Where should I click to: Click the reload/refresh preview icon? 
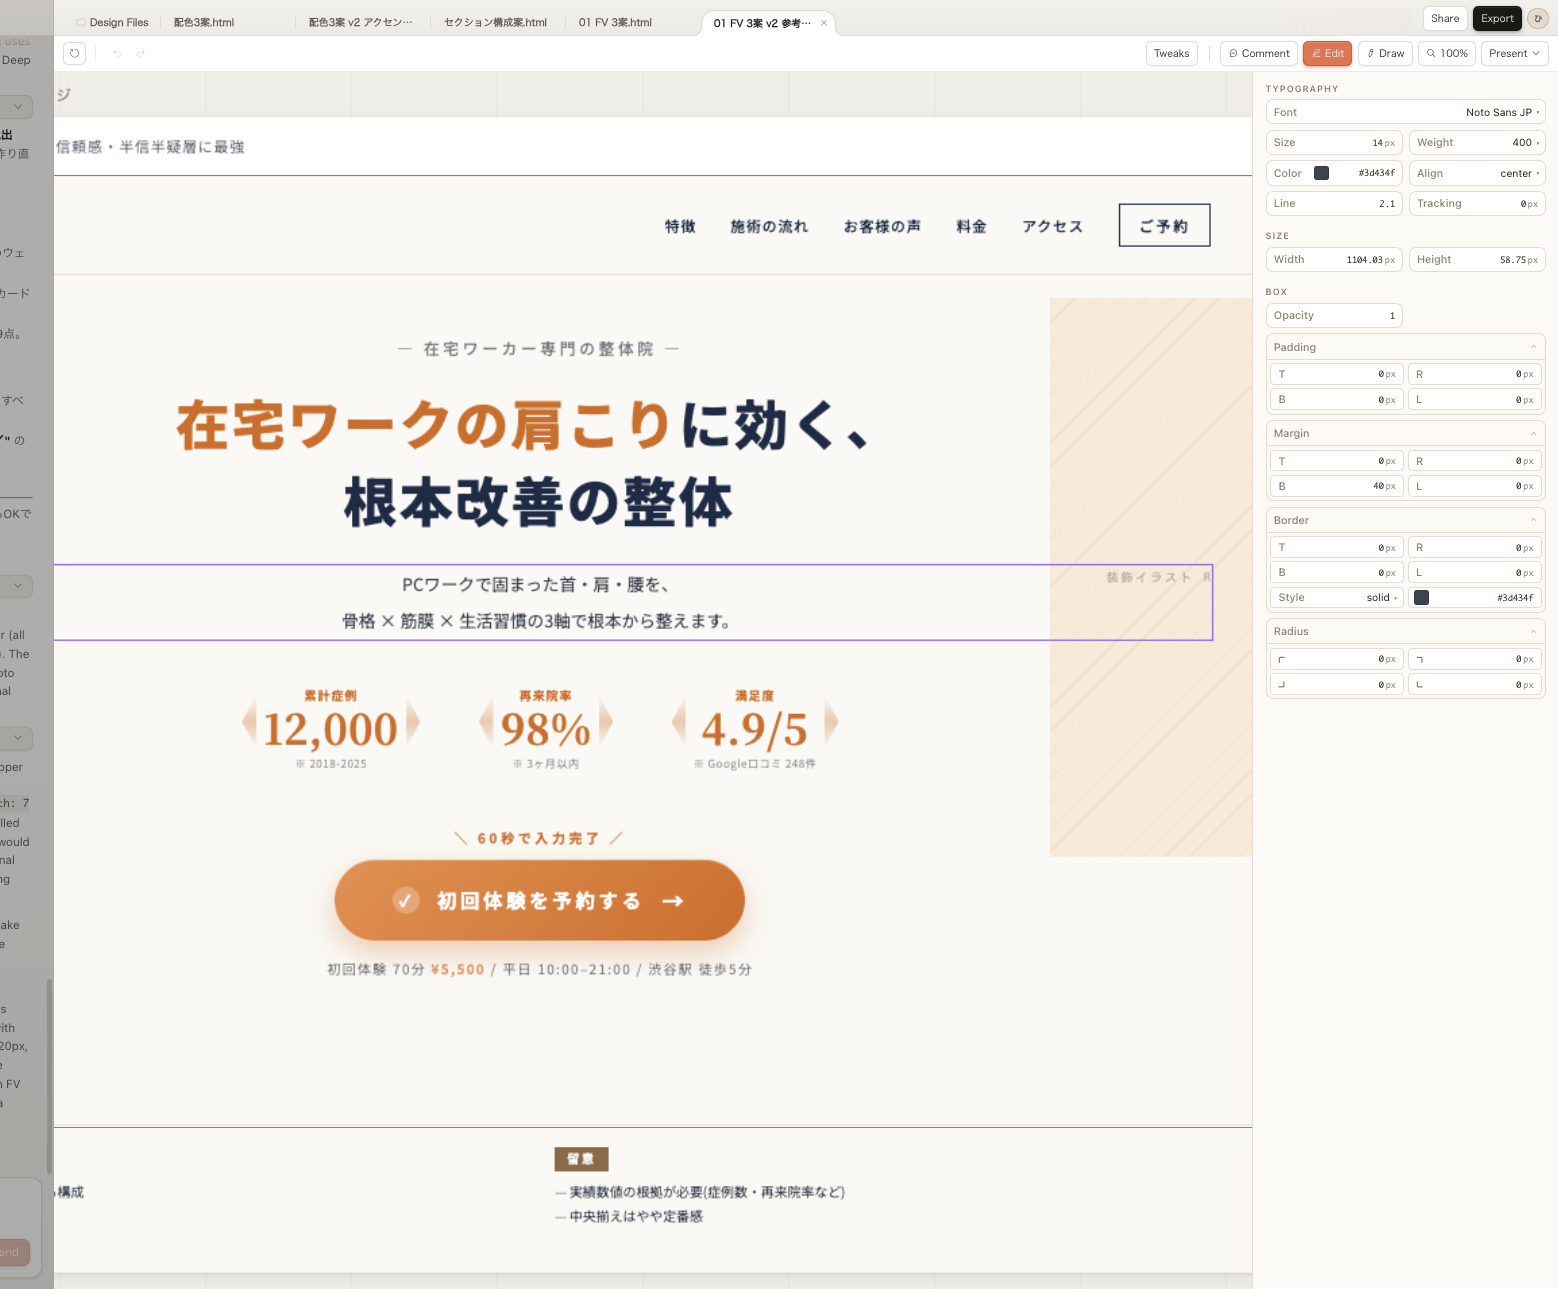pyautogui.click(x=74, y=53)
